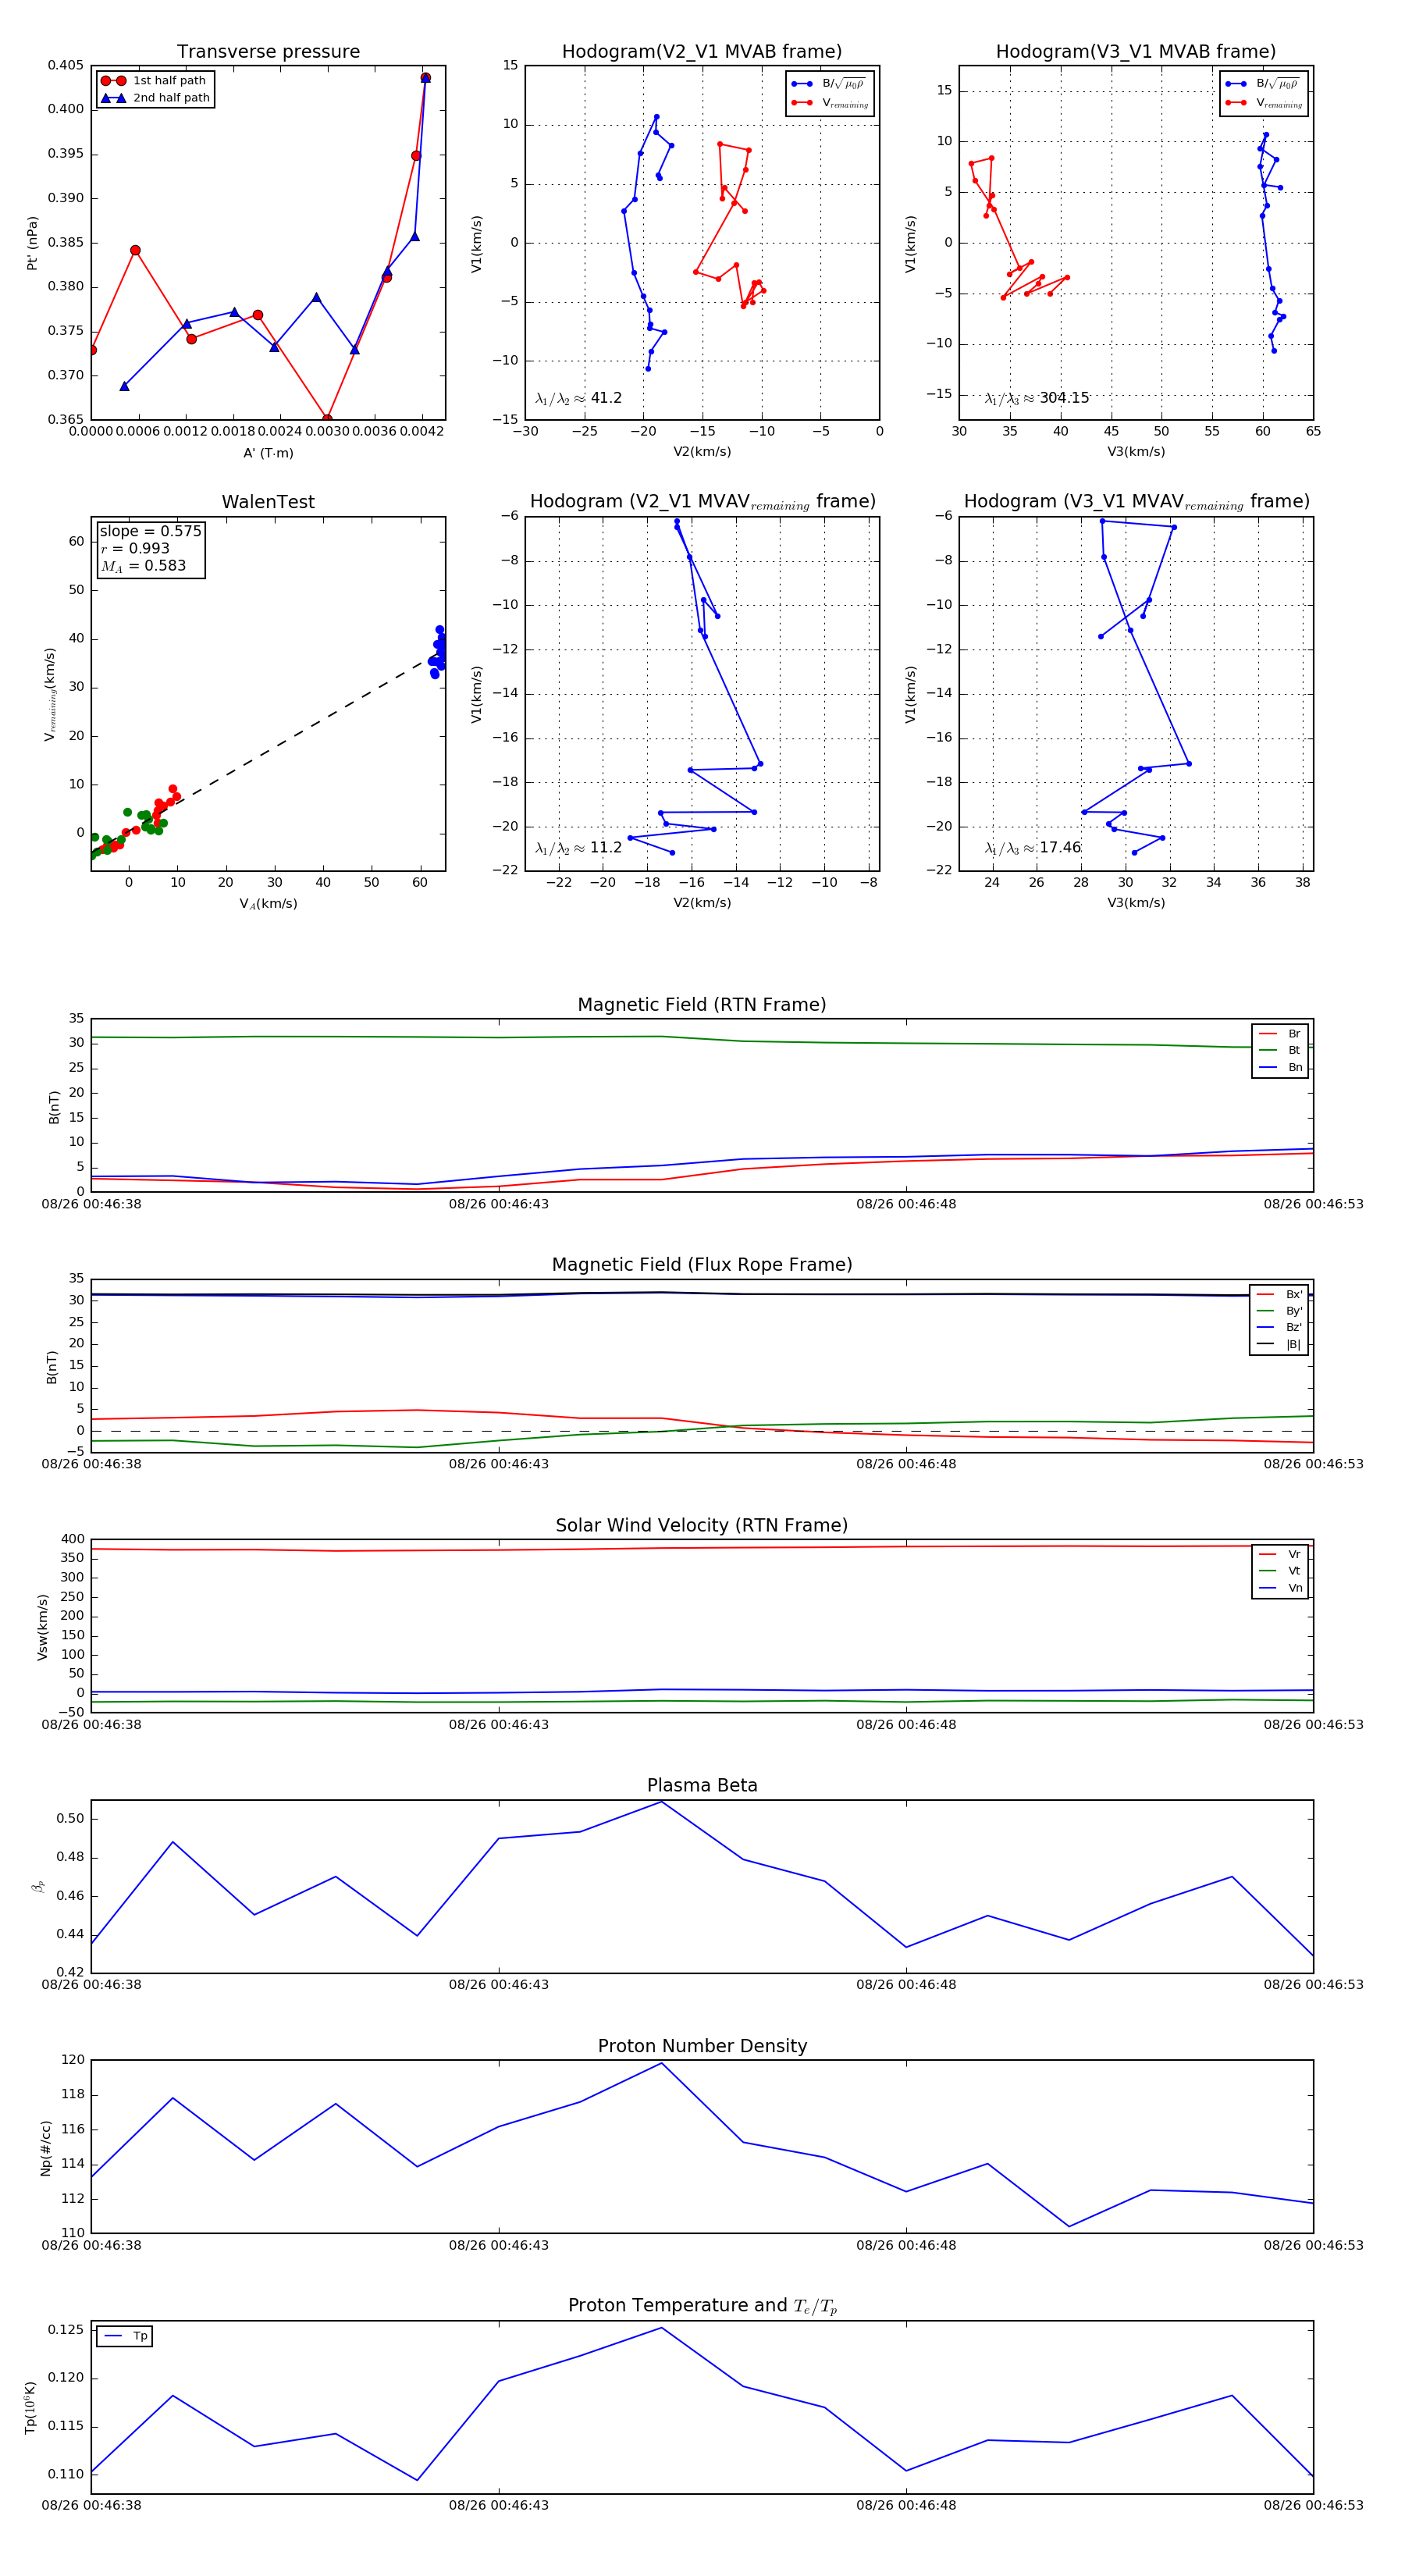Viewport: 1405px width, 2576px height.
Task: Click 'slope = 0.575' in the WalenTest box
Action: 150,531
